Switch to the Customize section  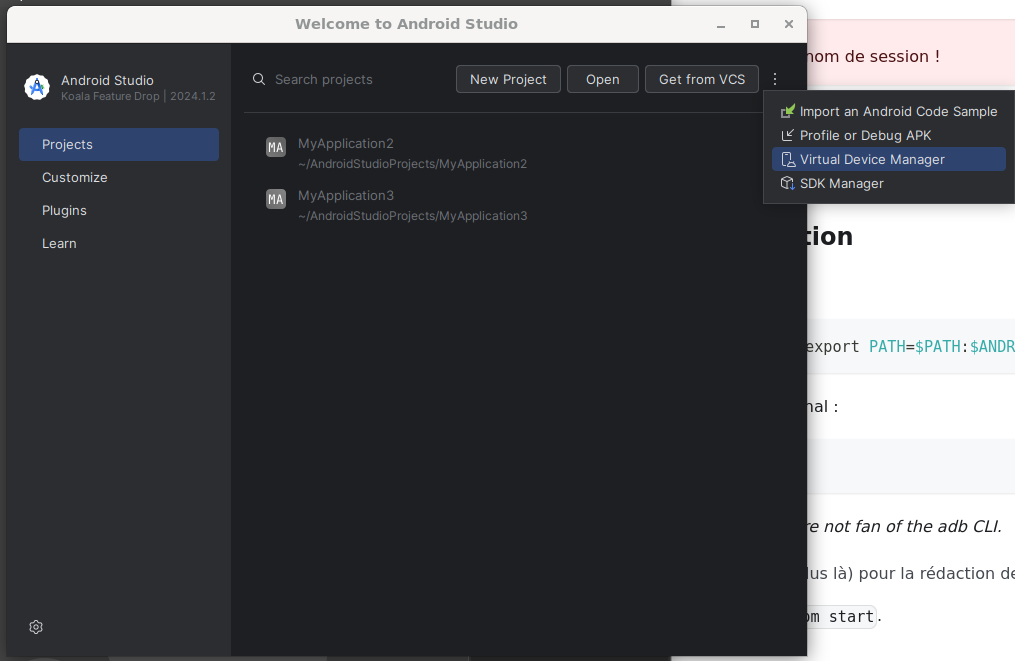pyautogui.click(x=74, y=177)
